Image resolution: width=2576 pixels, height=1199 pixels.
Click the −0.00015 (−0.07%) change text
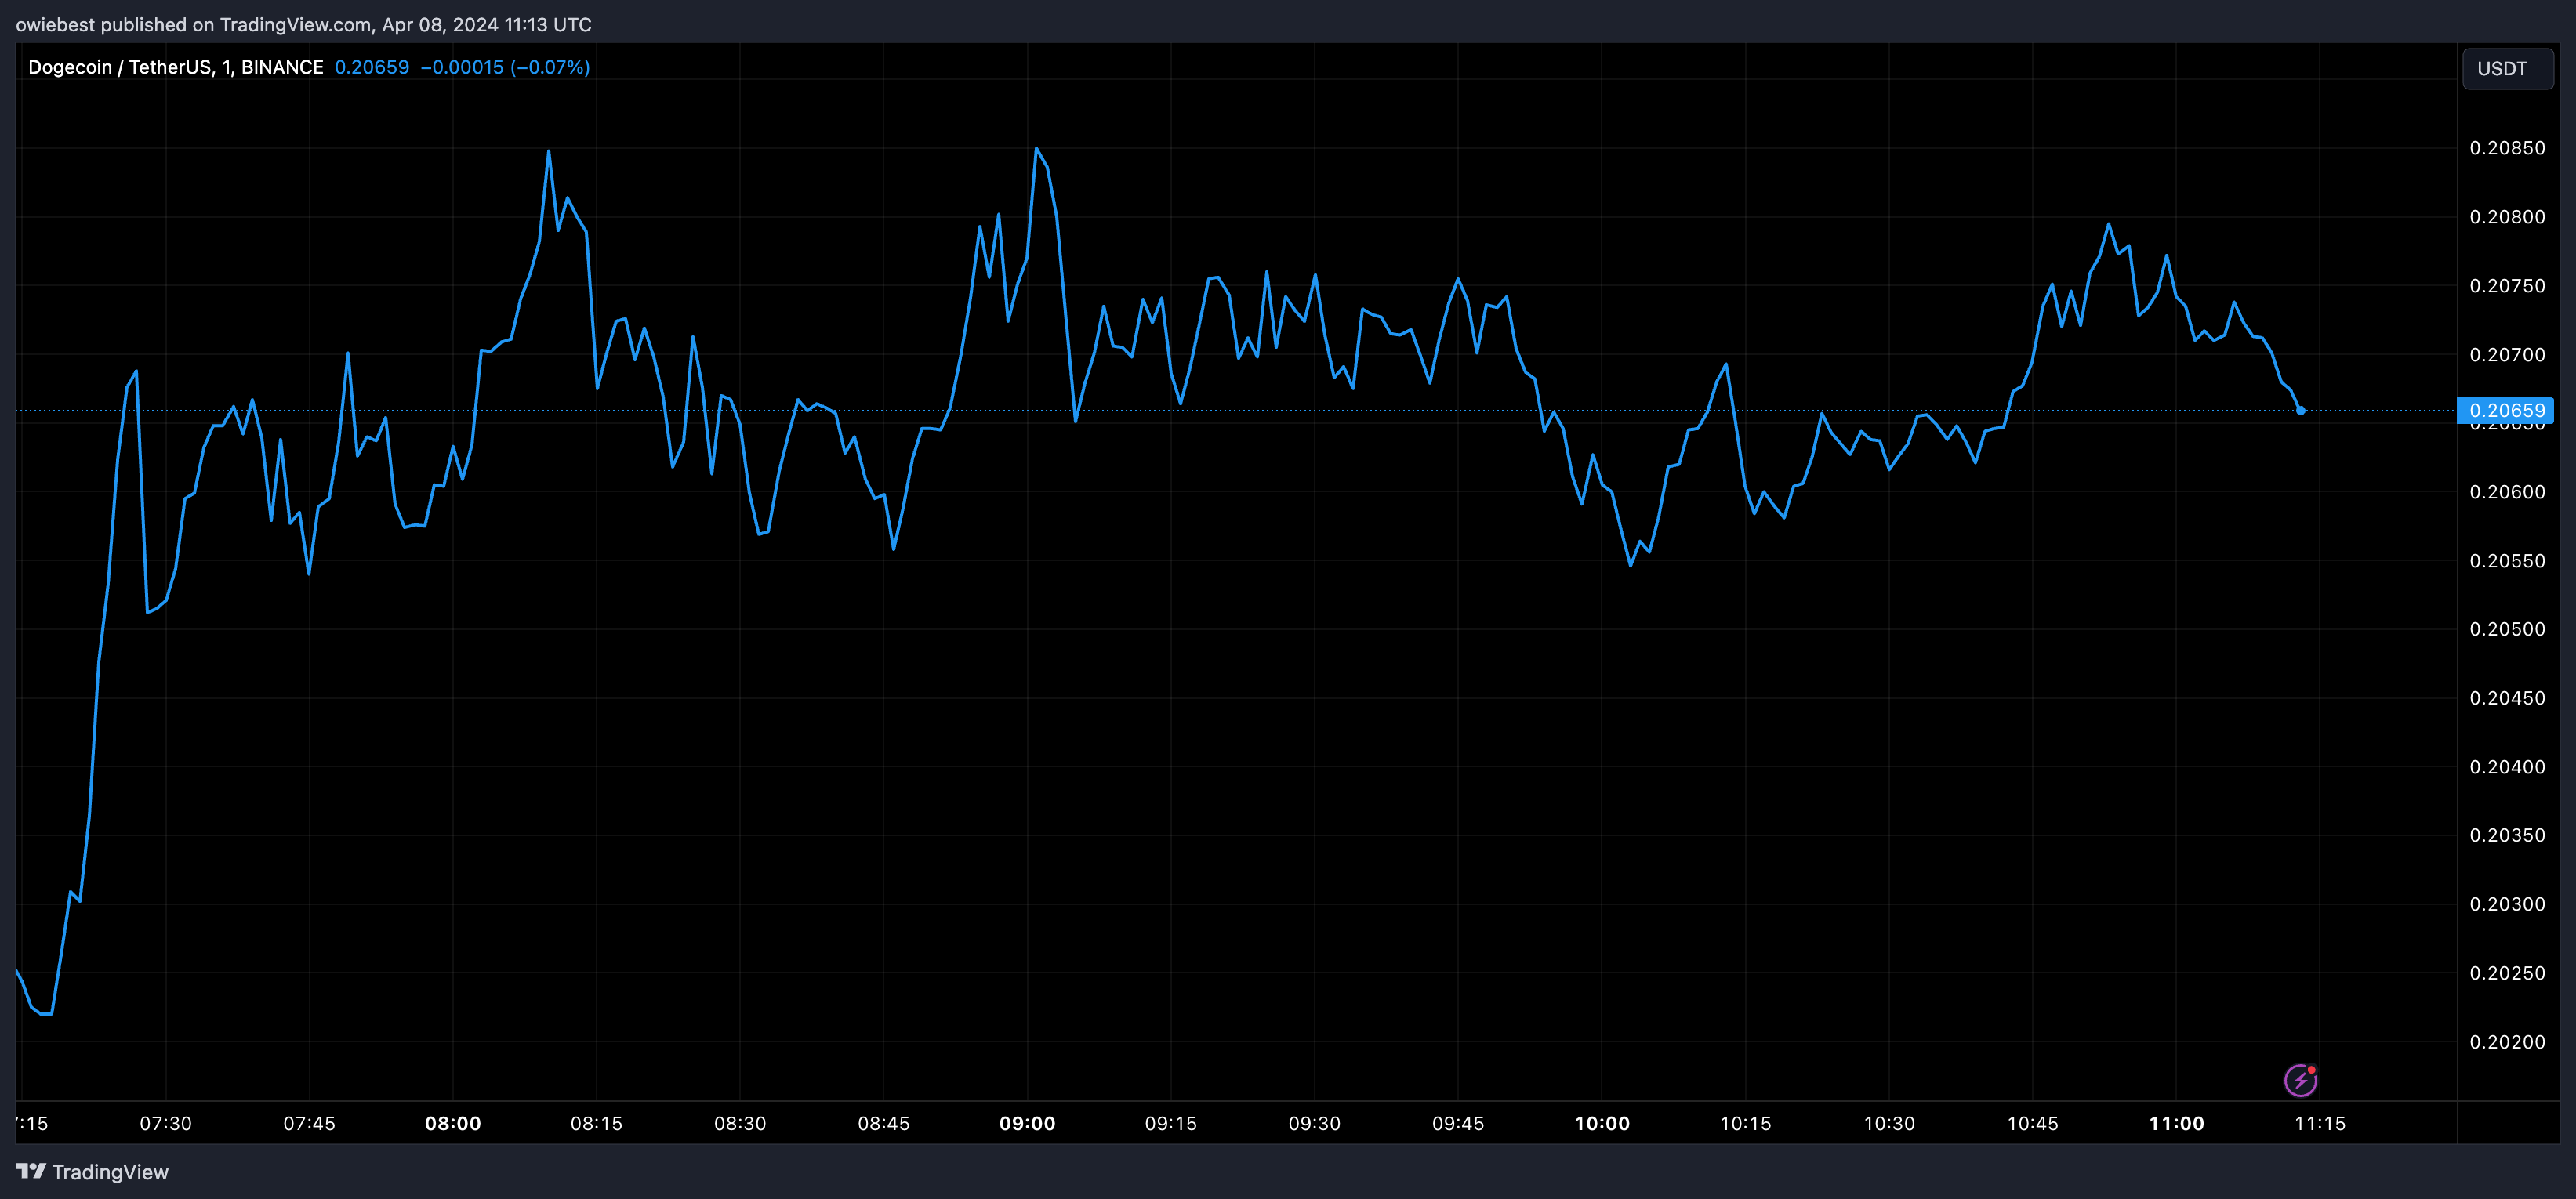tap(505, 67)
